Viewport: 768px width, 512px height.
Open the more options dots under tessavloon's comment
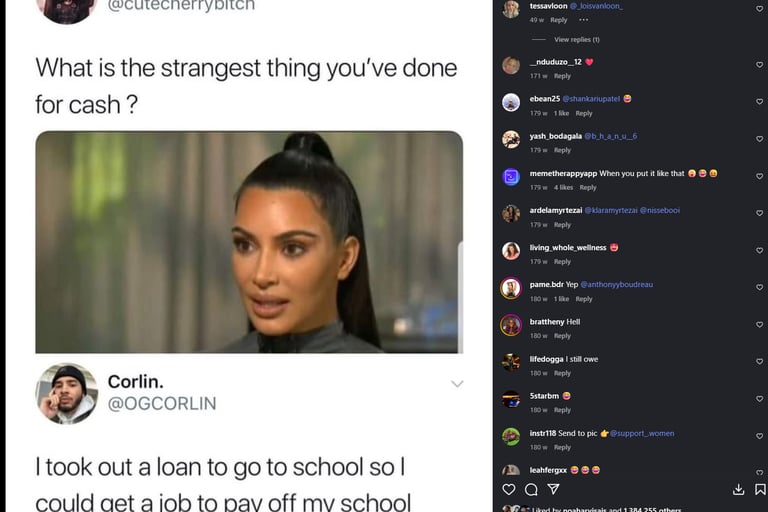pyautogui.click(x=583, y=20)
